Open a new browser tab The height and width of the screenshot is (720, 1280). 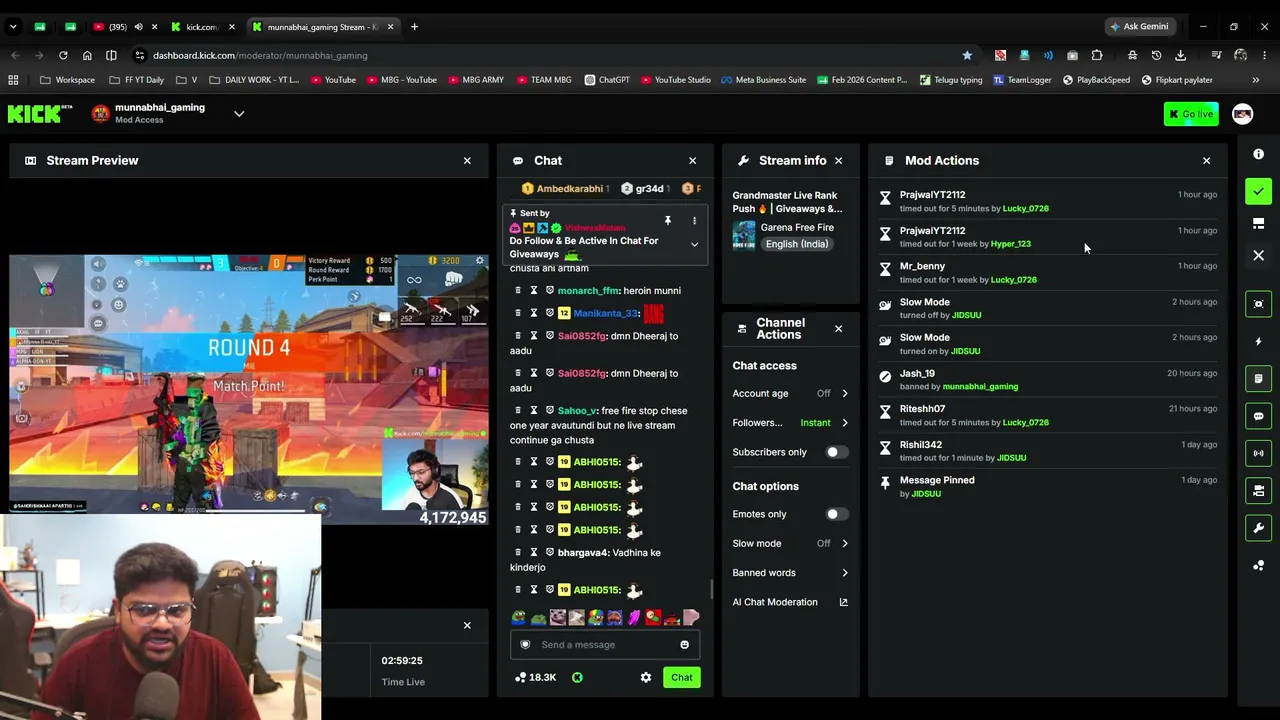point(414,27)
